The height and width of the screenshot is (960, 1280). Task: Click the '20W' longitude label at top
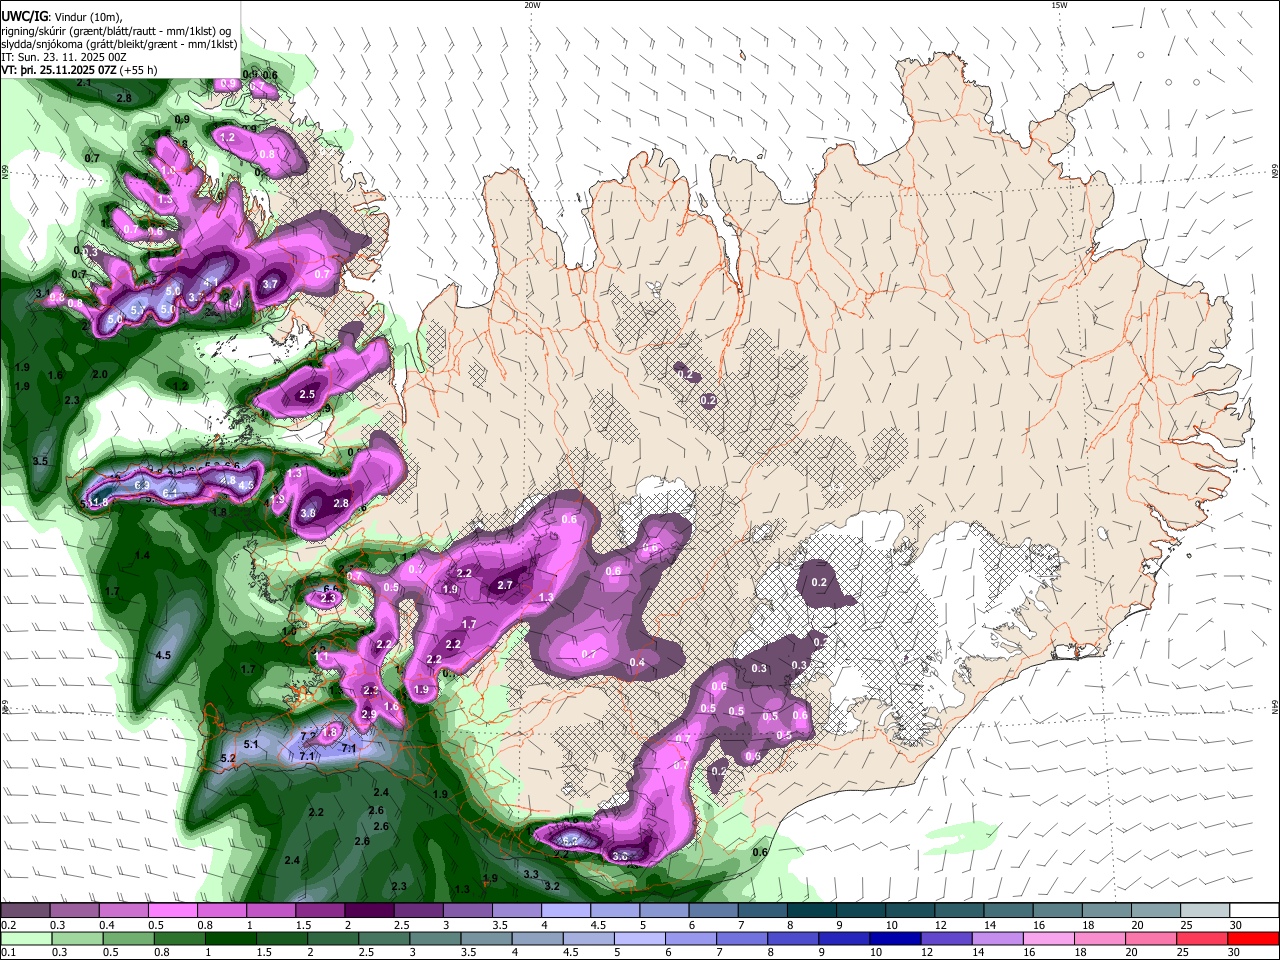point(532,5)
